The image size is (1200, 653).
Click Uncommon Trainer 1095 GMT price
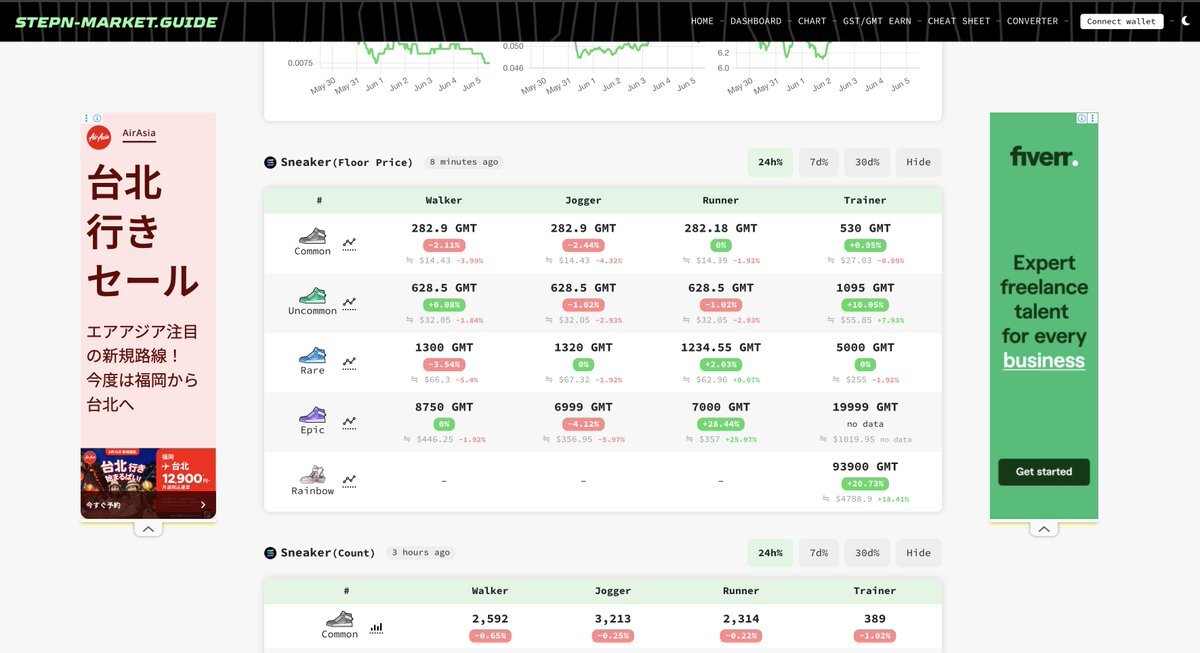point(865,288)
